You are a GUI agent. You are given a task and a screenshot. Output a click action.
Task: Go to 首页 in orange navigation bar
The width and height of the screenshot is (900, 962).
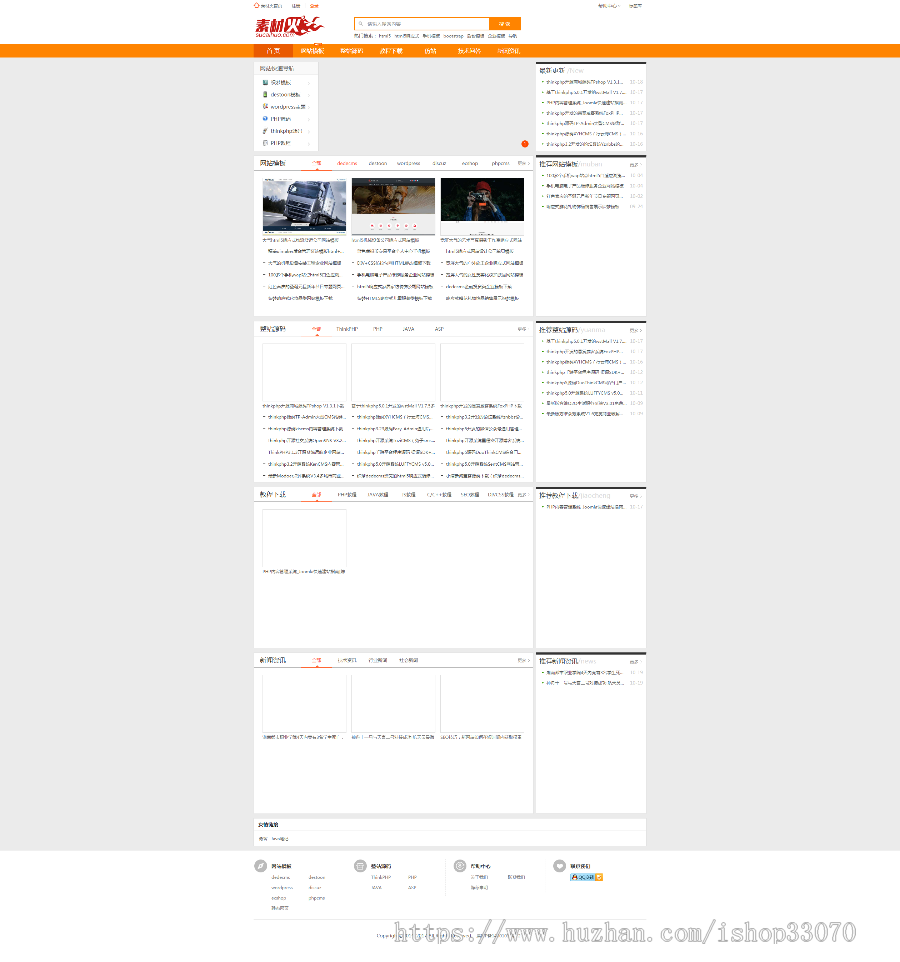[273, 51]
